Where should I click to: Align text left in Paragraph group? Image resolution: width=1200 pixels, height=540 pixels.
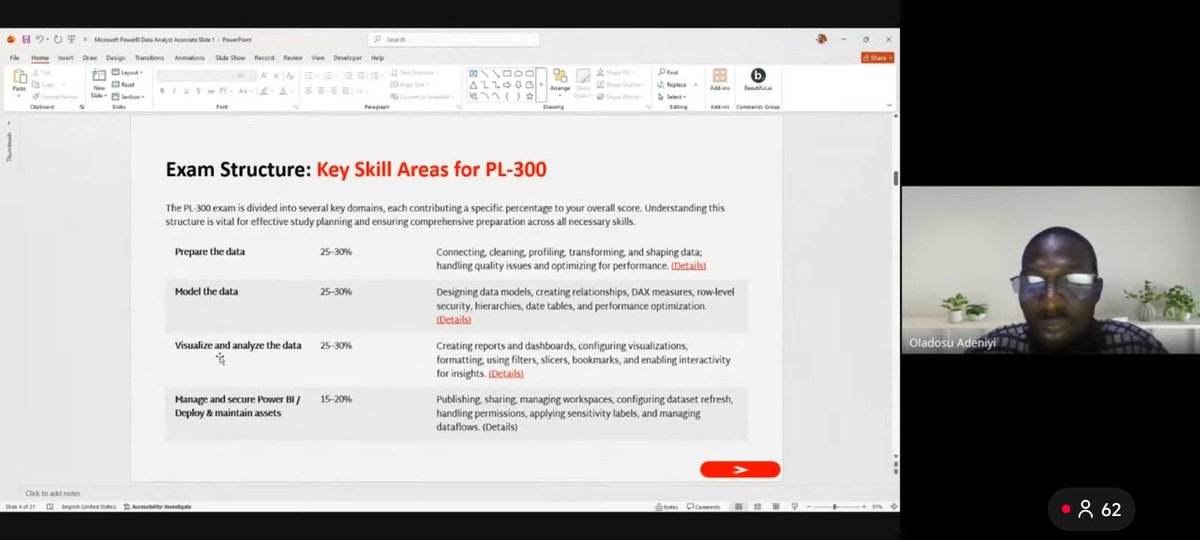[309, 91]
